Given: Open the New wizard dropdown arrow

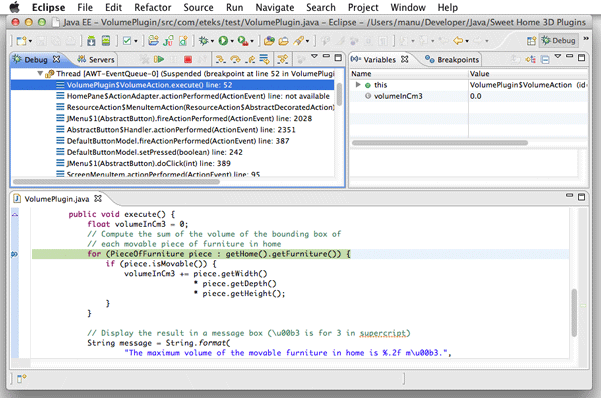Looking at the screenshot, I should [30, 41].
